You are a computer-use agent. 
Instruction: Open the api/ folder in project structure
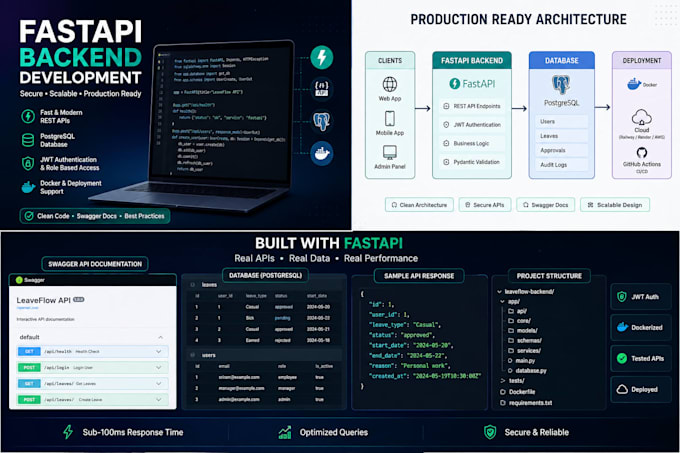coord(518,311)
